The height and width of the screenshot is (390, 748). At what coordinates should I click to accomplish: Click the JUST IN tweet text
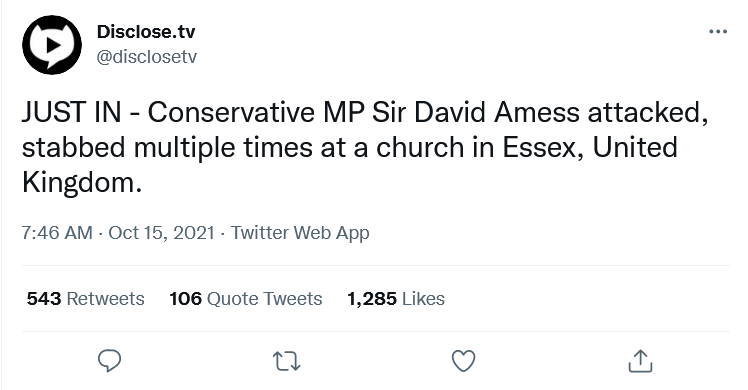[365, 148]
